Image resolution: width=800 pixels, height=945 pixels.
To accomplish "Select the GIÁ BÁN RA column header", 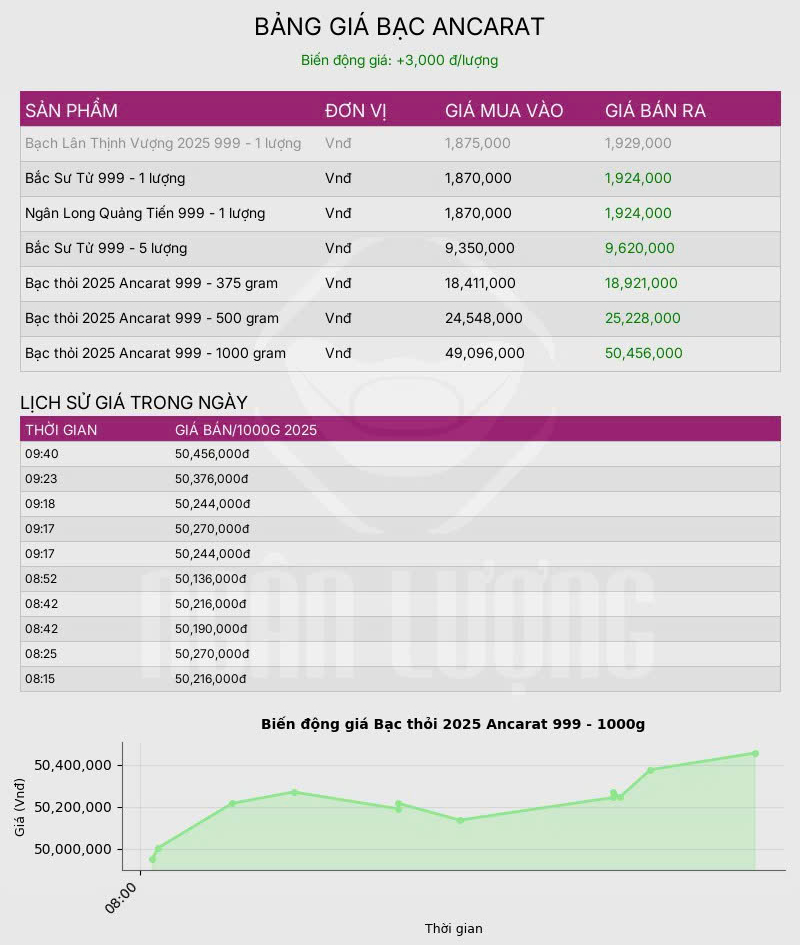I will click(x=655, y=110).
